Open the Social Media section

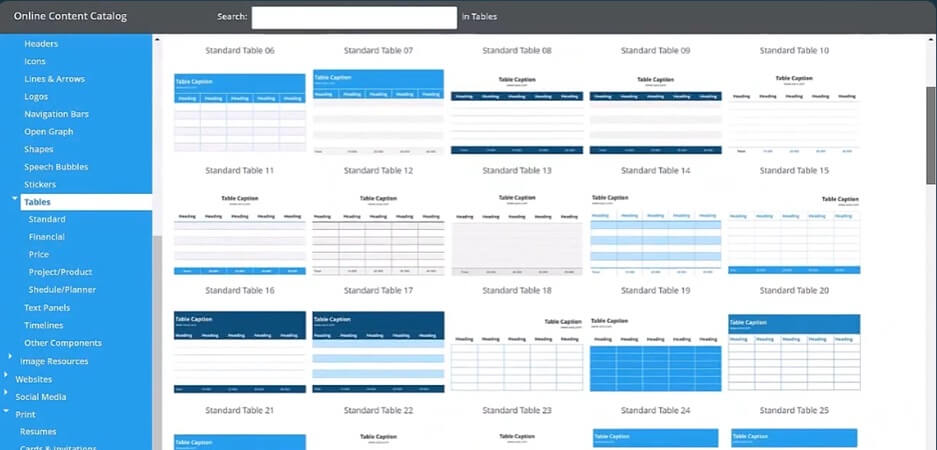point(41,397)
